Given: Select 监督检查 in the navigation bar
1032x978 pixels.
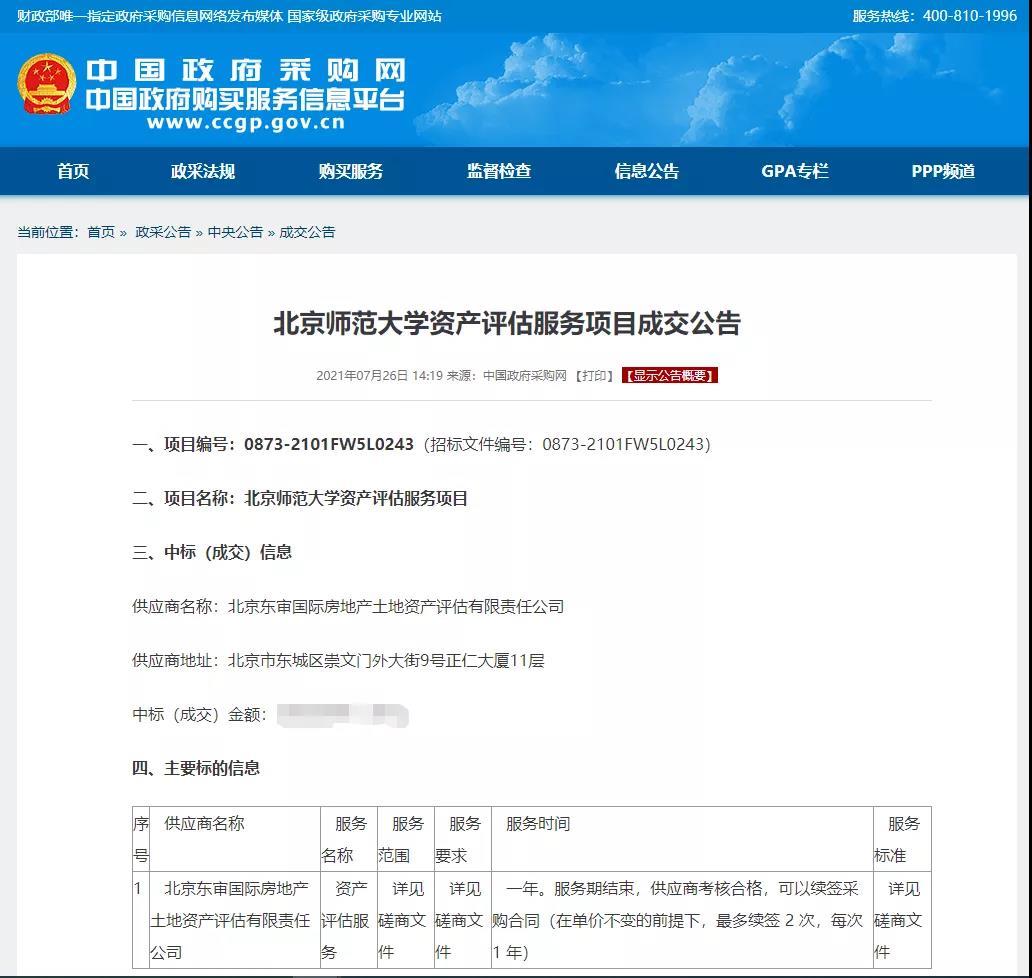Looking at the screenshot, I should point(499,171).
